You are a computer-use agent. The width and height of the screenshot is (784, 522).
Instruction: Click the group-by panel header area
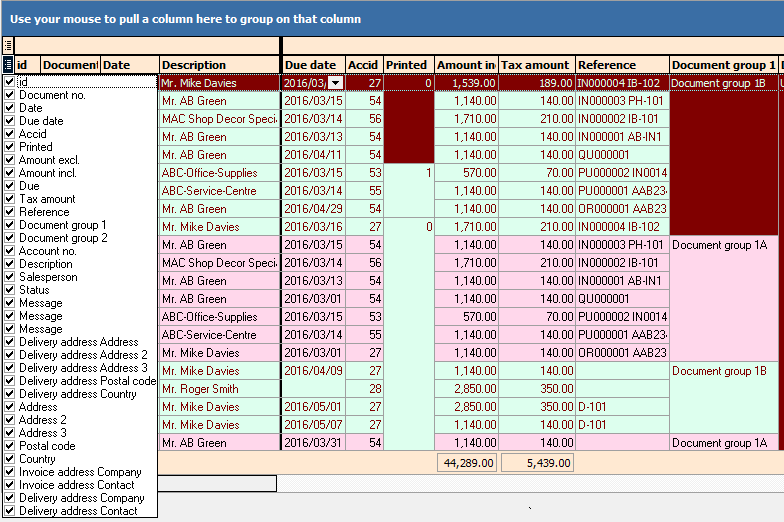coord(392,18)
